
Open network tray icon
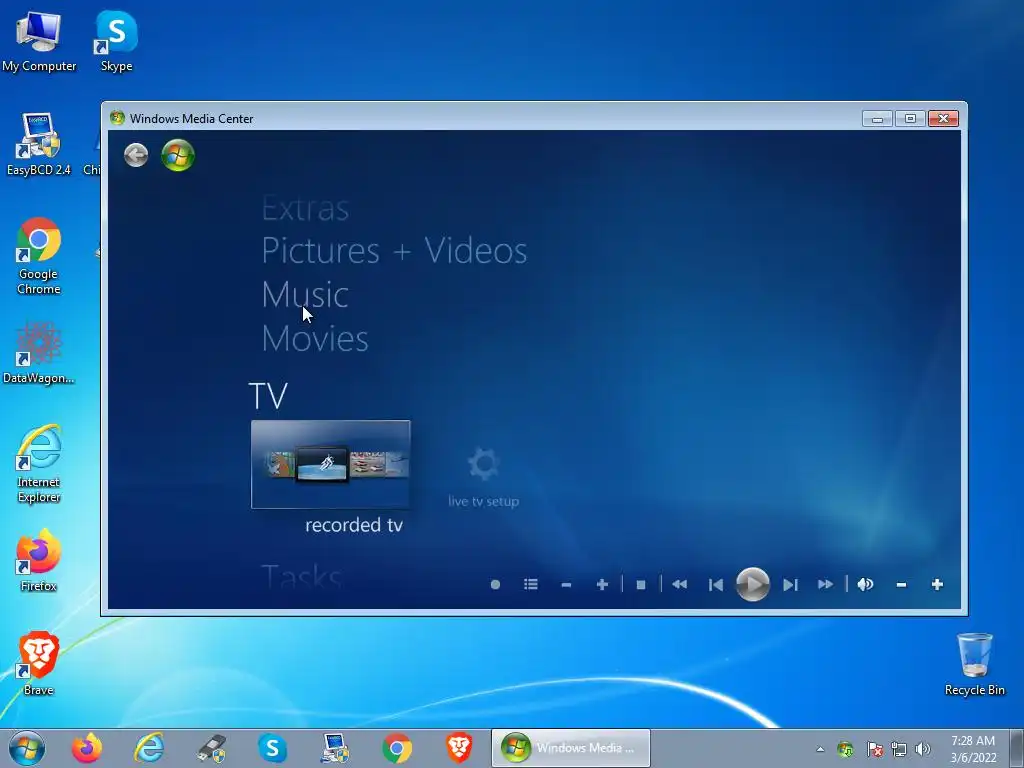[899, 749]
